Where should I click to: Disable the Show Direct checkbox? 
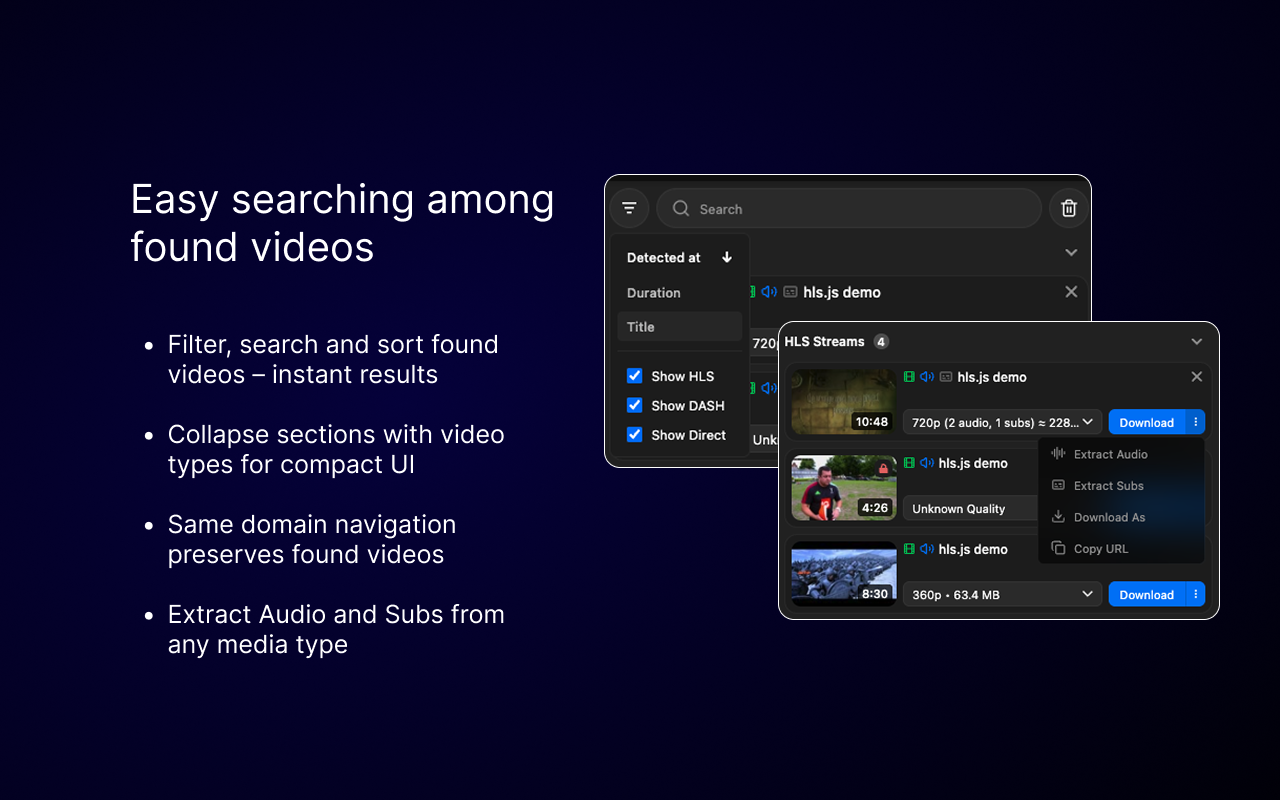(635, 435)
